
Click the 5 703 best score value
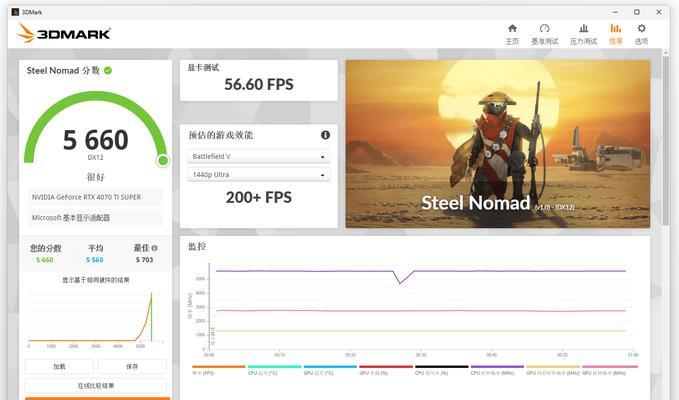coord(144,260)
